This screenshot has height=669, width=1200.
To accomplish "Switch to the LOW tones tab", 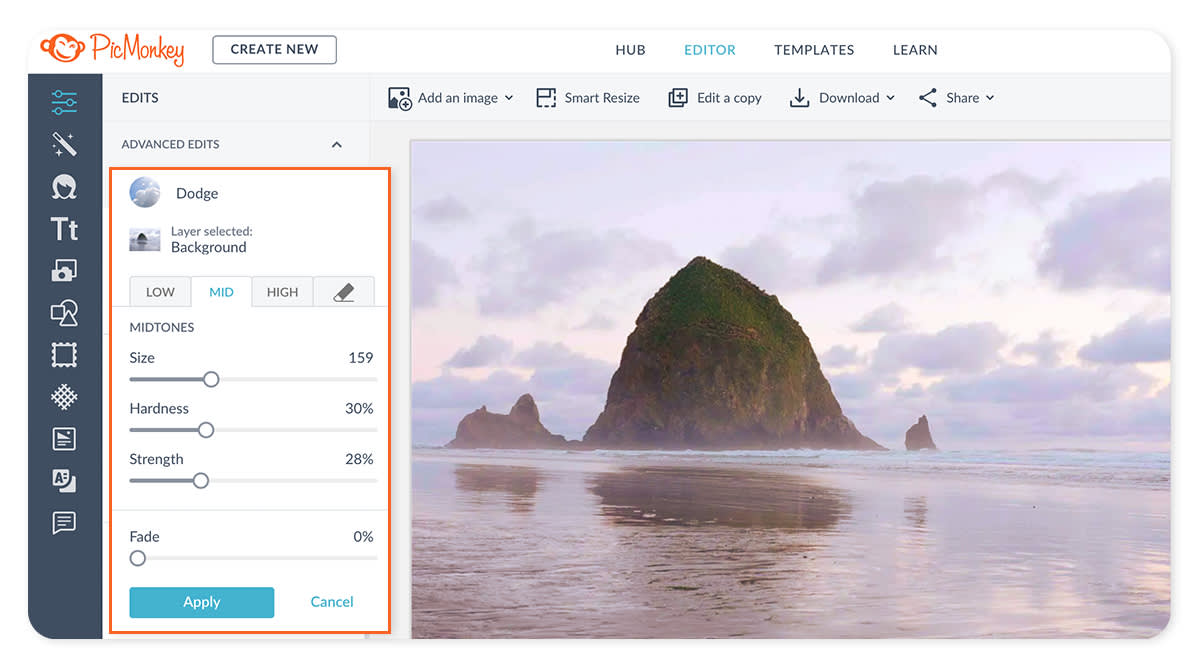I will tap(160, 292).
